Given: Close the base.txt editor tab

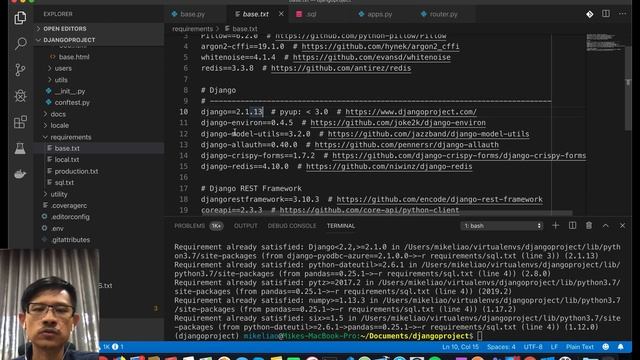Looking at the screenshot, I should click(281, 14).
